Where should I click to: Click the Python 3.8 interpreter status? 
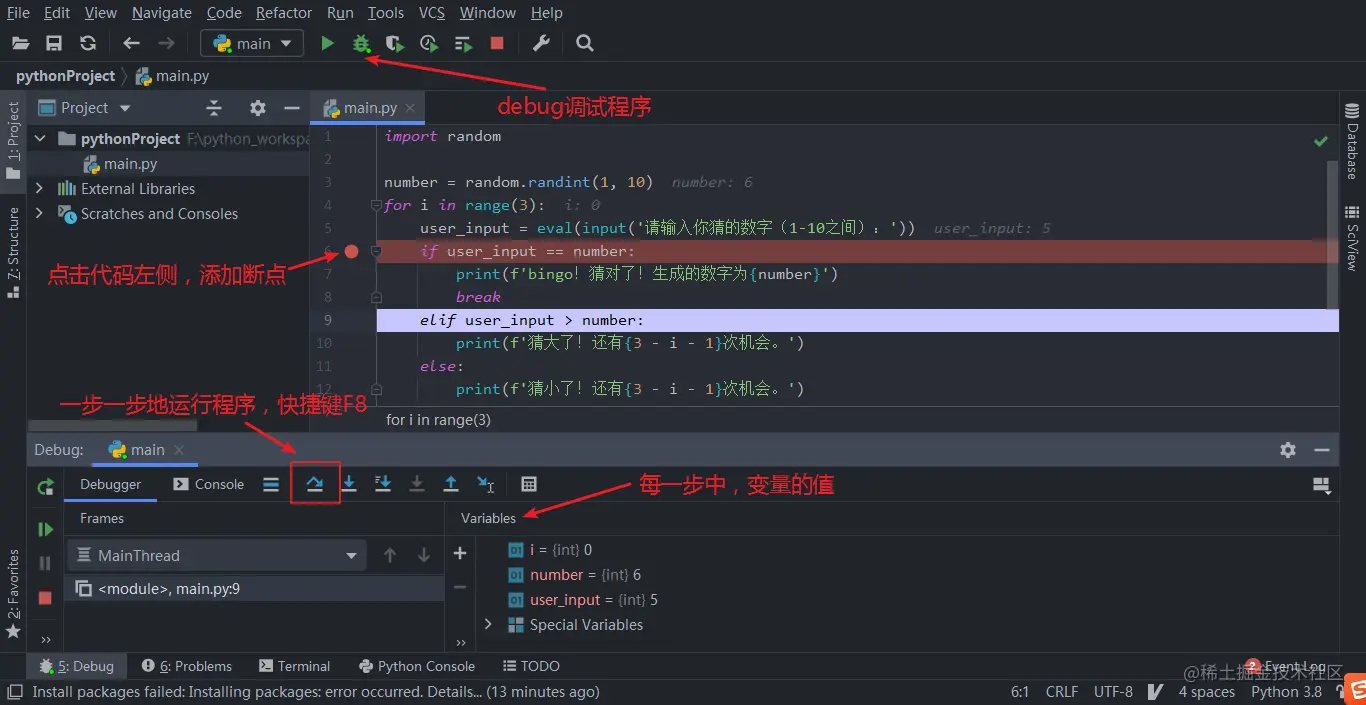tap(1286, 691)
